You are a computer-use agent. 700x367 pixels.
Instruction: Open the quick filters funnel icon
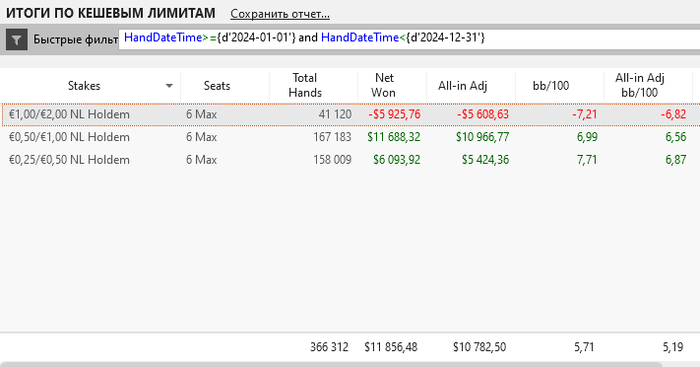tap(17, 40)
